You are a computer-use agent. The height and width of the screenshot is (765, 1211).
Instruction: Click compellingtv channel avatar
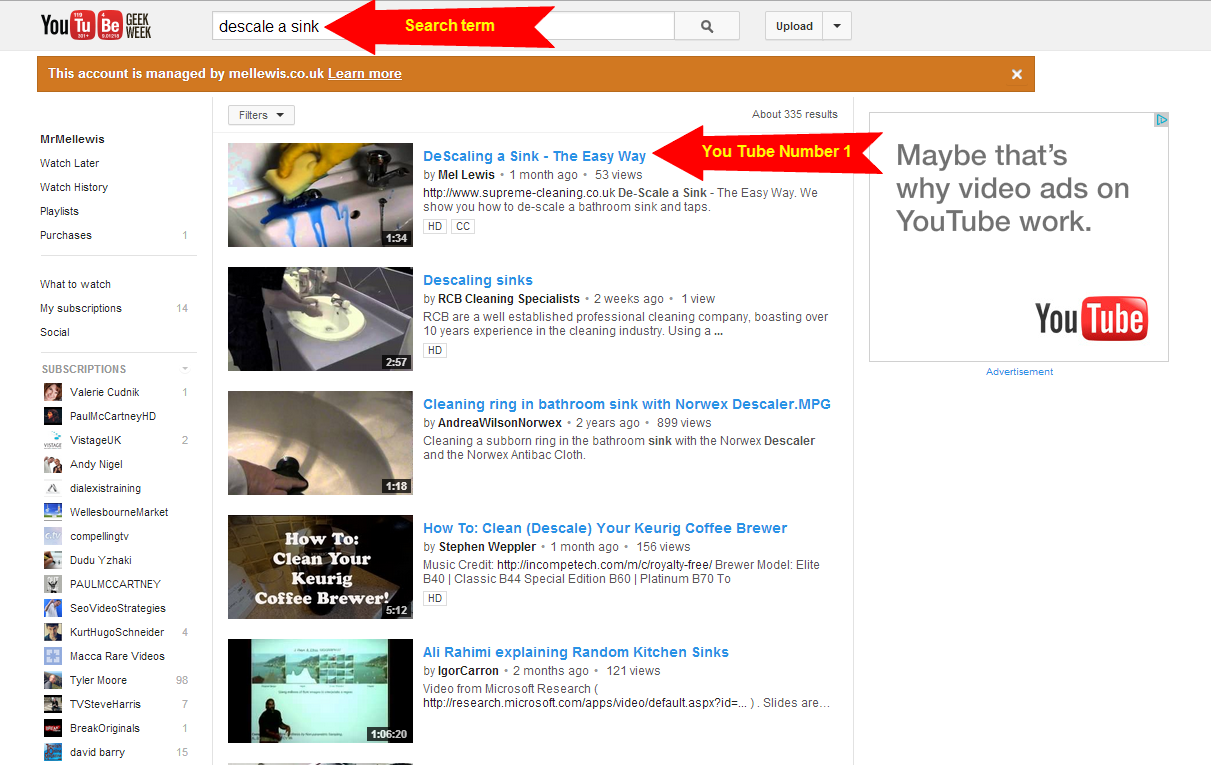[53, 536]
